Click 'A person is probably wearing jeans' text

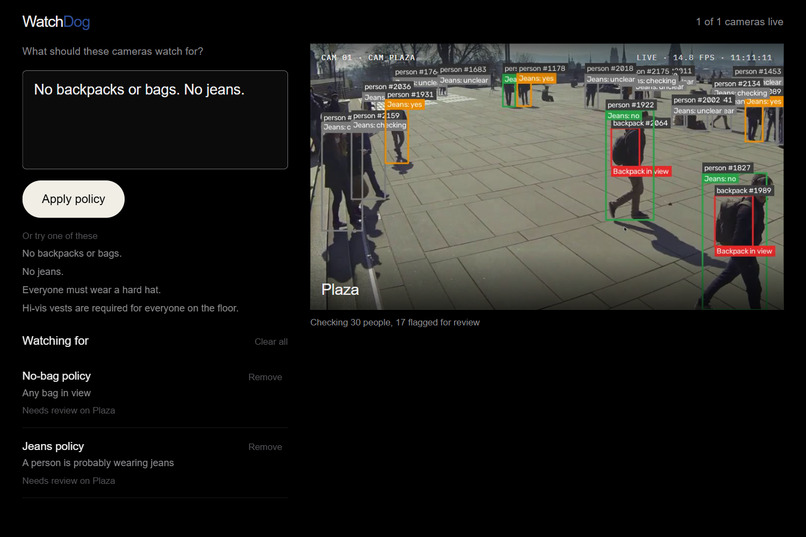click(x=98, y=463)
